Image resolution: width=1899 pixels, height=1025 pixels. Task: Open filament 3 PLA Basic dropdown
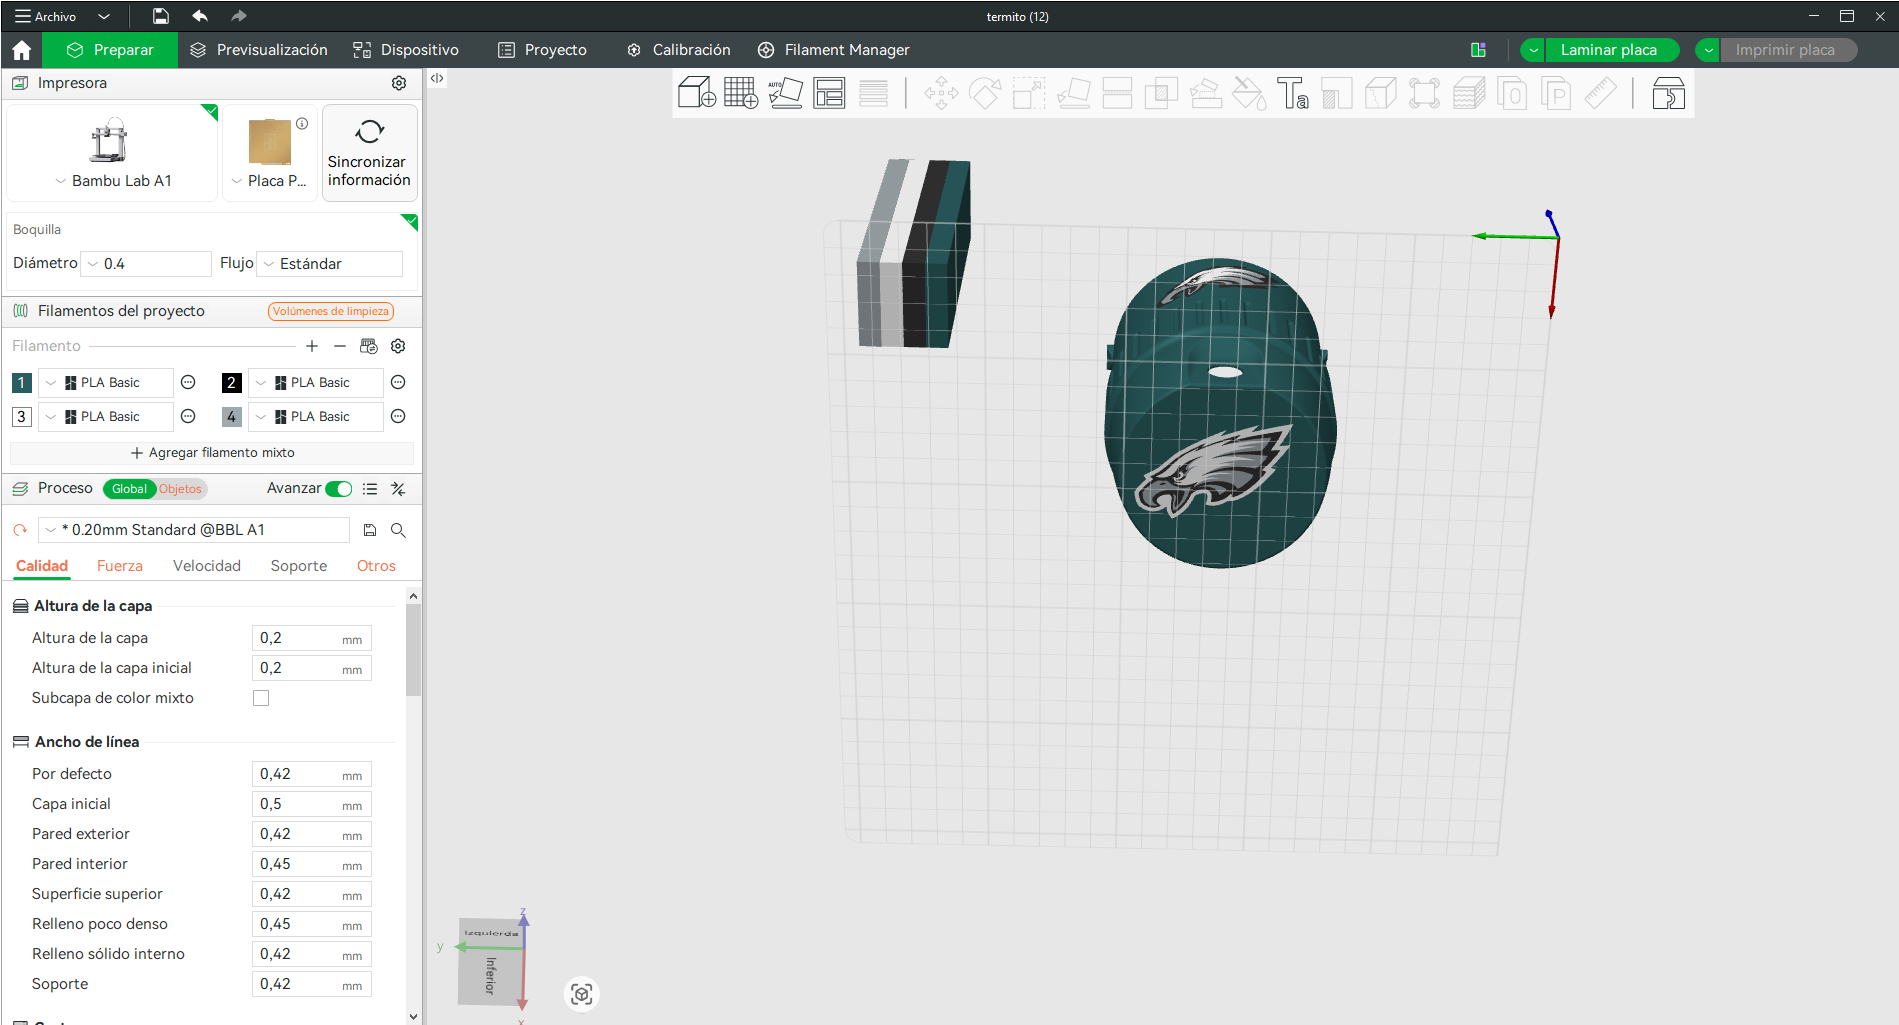(105, 417)
